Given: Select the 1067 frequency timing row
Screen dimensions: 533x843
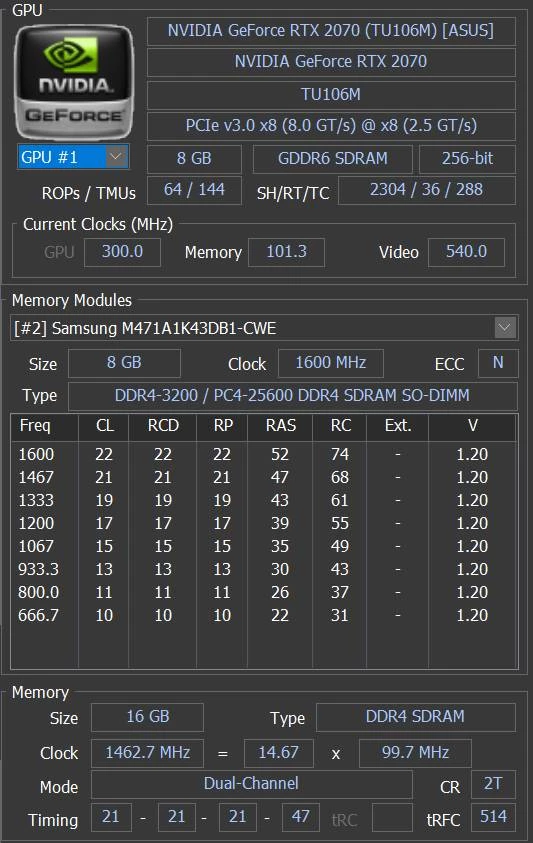Looking at the screenshot, I should pos(264,546).
